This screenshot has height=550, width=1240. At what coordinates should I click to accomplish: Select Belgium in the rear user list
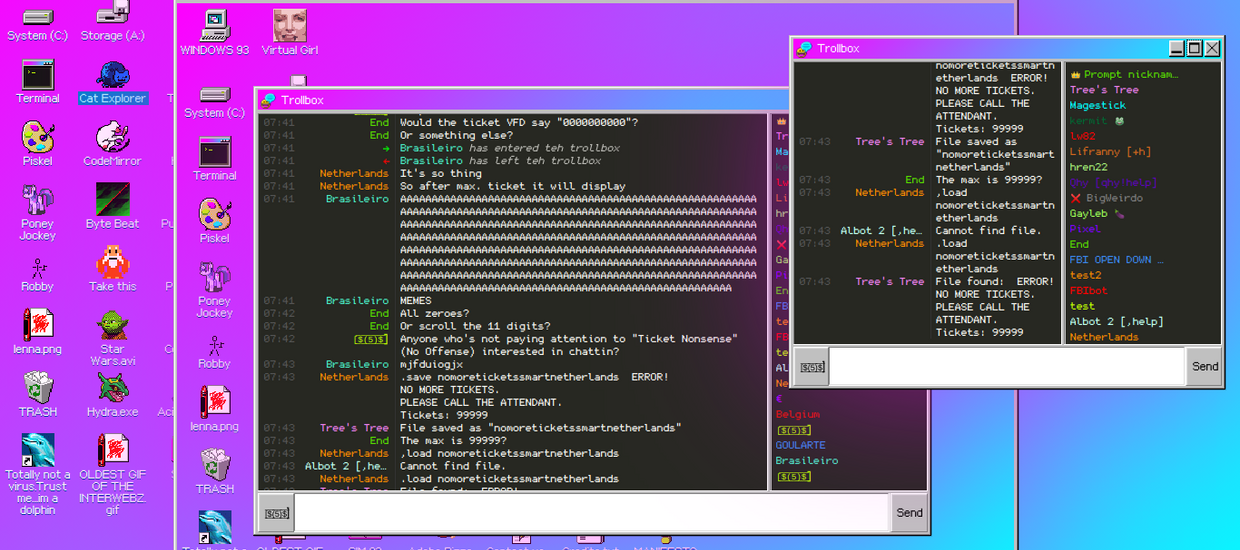pos(798,414)
